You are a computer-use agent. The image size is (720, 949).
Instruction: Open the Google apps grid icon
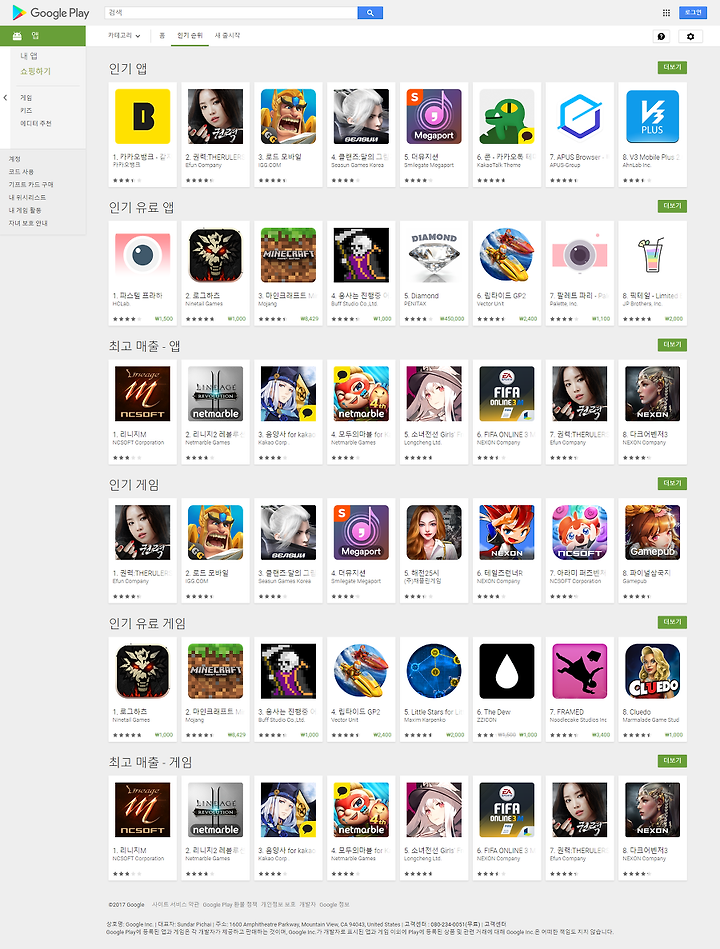(x=666, y=13)
